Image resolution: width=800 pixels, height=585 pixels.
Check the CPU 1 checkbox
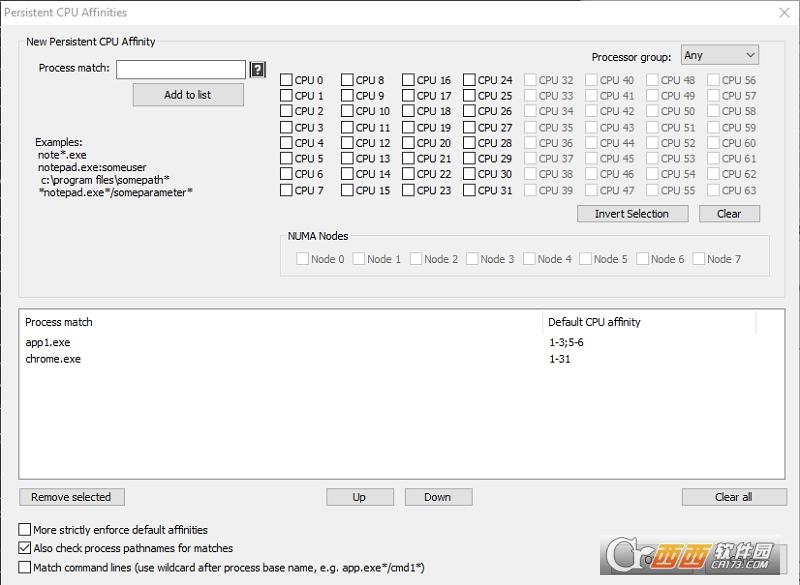tap(286, 95)
